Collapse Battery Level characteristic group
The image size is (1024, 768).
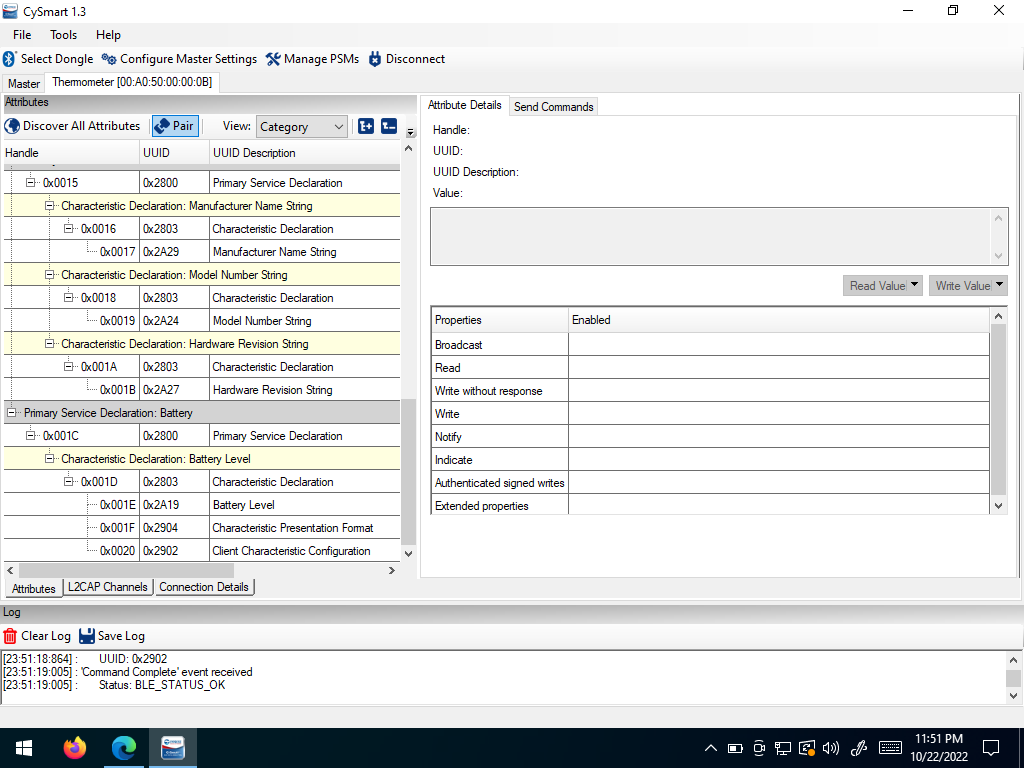click(49, 458)
